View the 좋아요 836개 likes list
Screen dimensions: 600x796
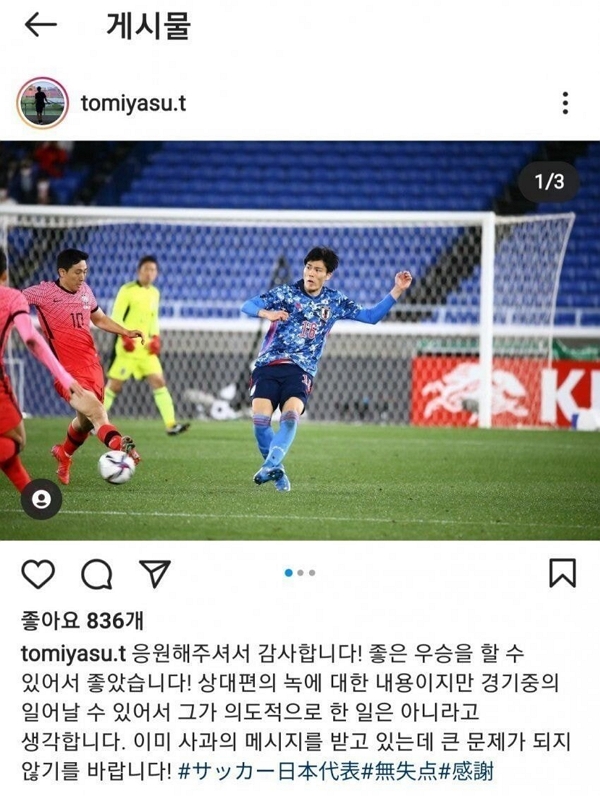(x=82, y=620)
